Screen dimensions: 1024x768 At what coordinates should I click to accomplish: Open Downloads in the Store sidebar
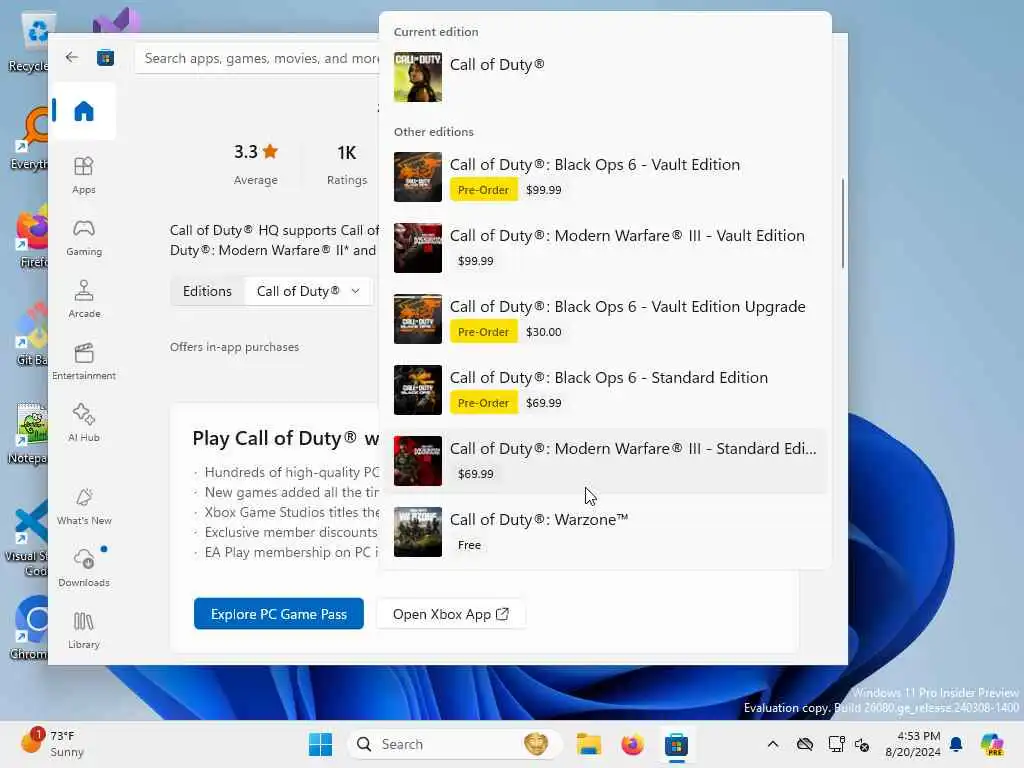84,568
